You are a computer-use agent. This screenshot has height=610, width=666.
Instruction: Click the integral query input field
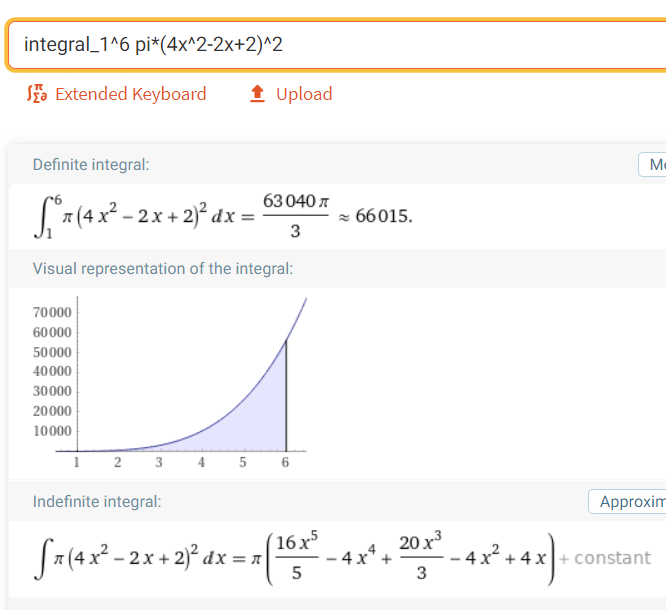(337, 45)
